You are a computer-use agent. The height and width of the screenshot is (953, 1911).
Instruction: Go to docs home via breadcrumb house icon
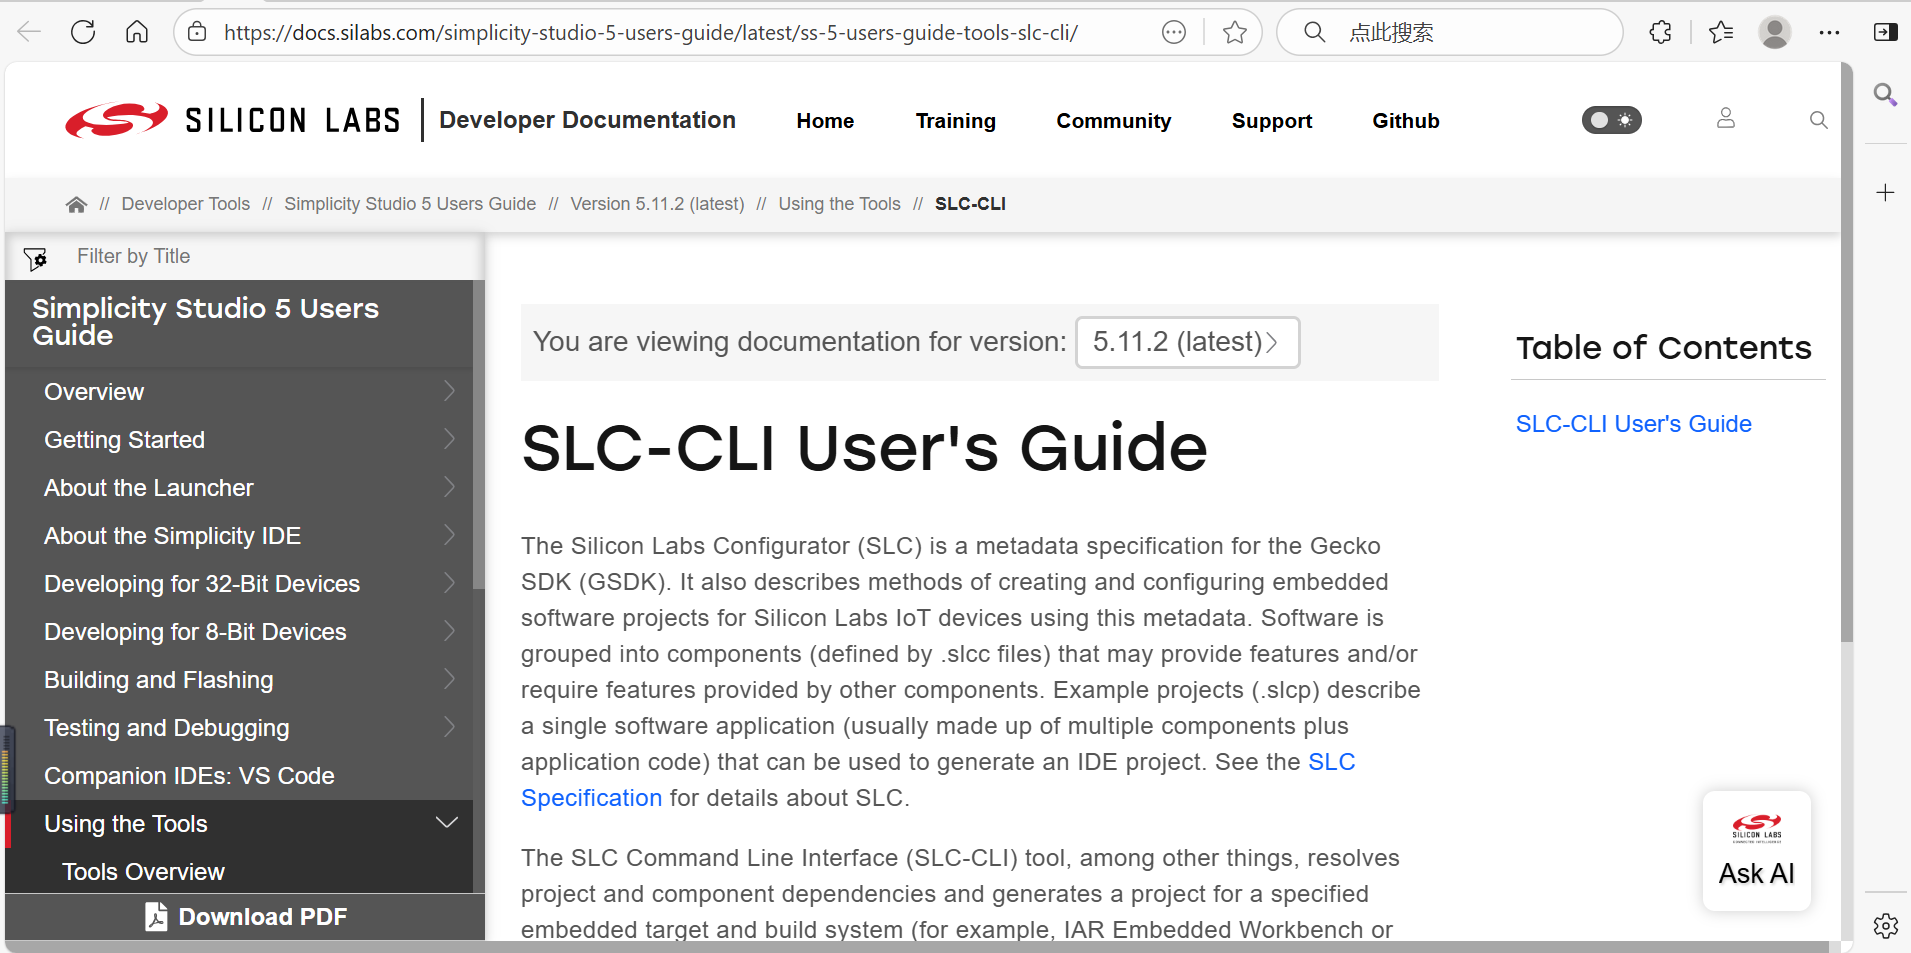click(76, 204)
